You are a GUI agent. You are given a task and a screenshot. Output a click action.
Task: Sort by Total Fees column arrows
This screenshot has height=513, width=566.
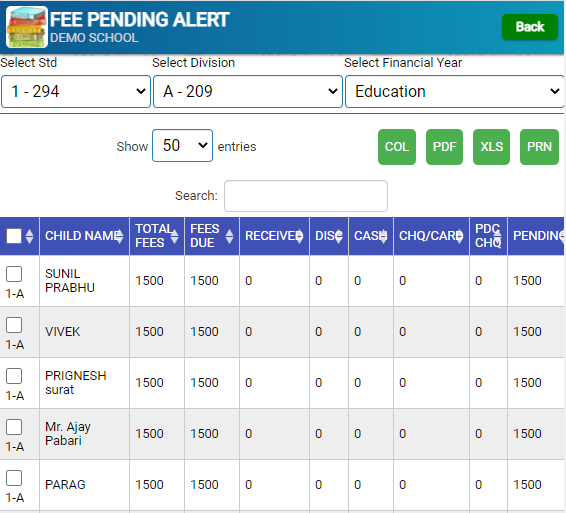click(x=174, y=236)
